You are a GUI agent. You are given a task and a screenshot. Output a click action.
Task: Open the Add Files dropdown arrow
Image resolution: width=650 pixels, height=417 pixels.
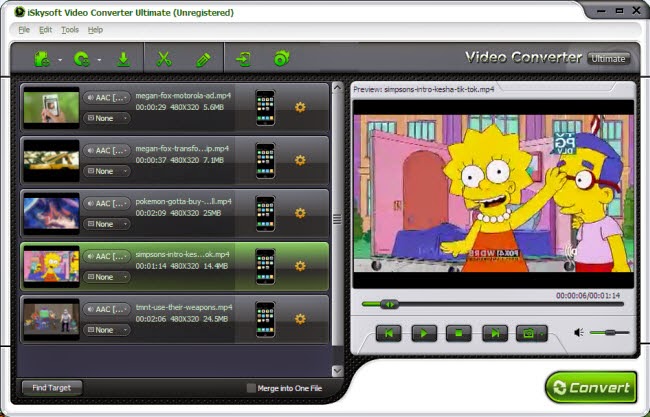pyautogui.click(x=60, y=60)
